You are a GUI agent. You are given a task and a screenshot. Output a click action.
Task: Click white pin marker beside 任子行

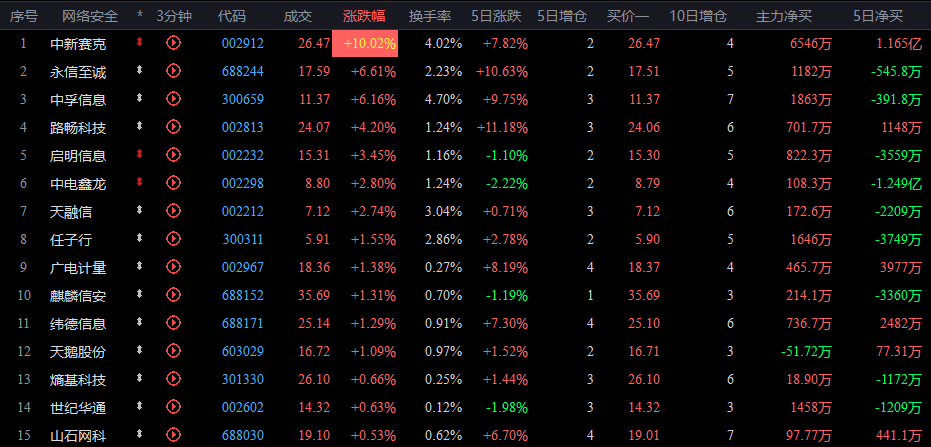pos(140,237)
